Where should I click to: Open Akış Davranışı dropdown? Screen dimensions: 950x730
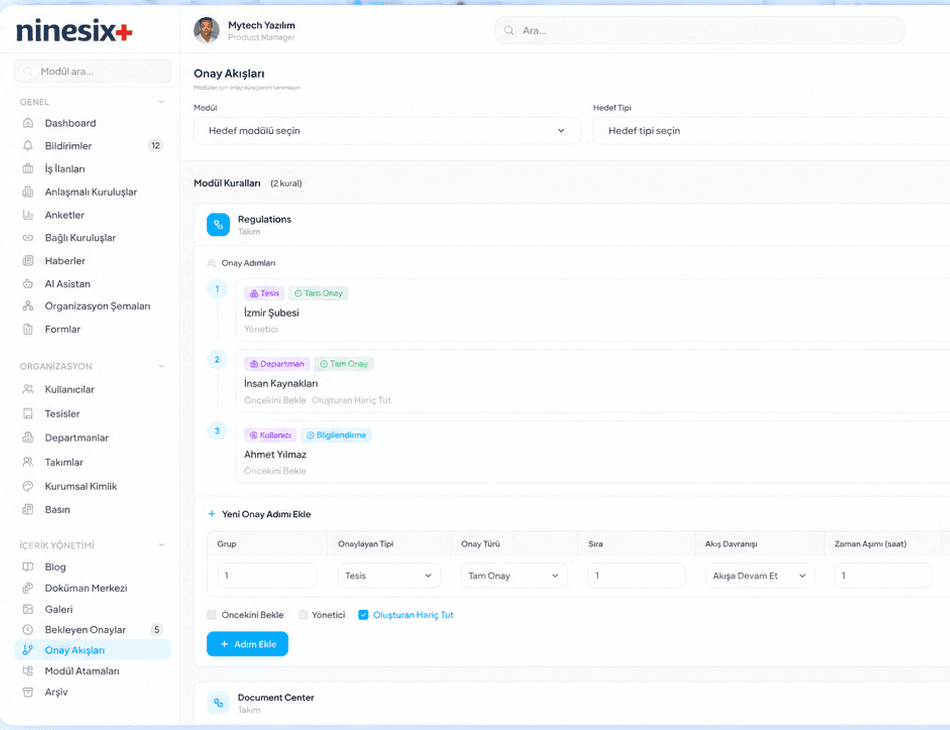(x=760, y=576)
